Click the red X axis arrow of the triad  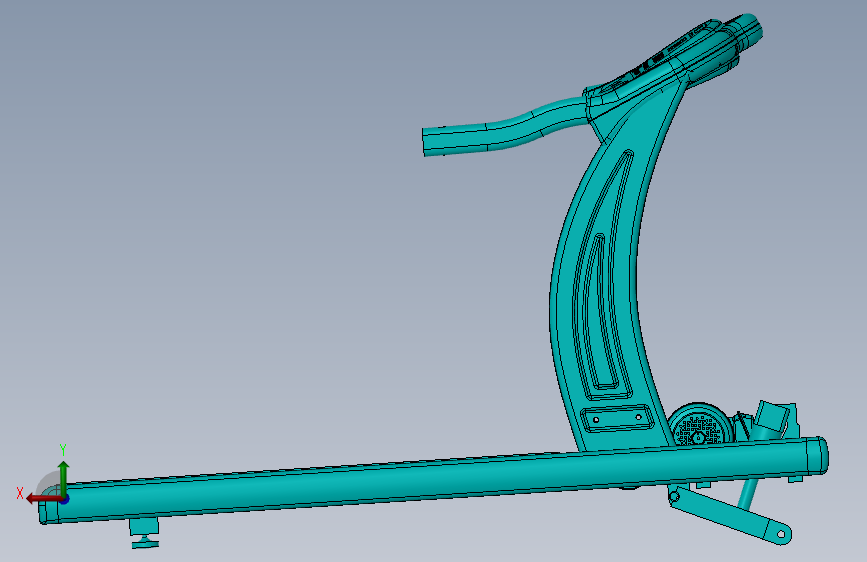(x=43, y=499)
